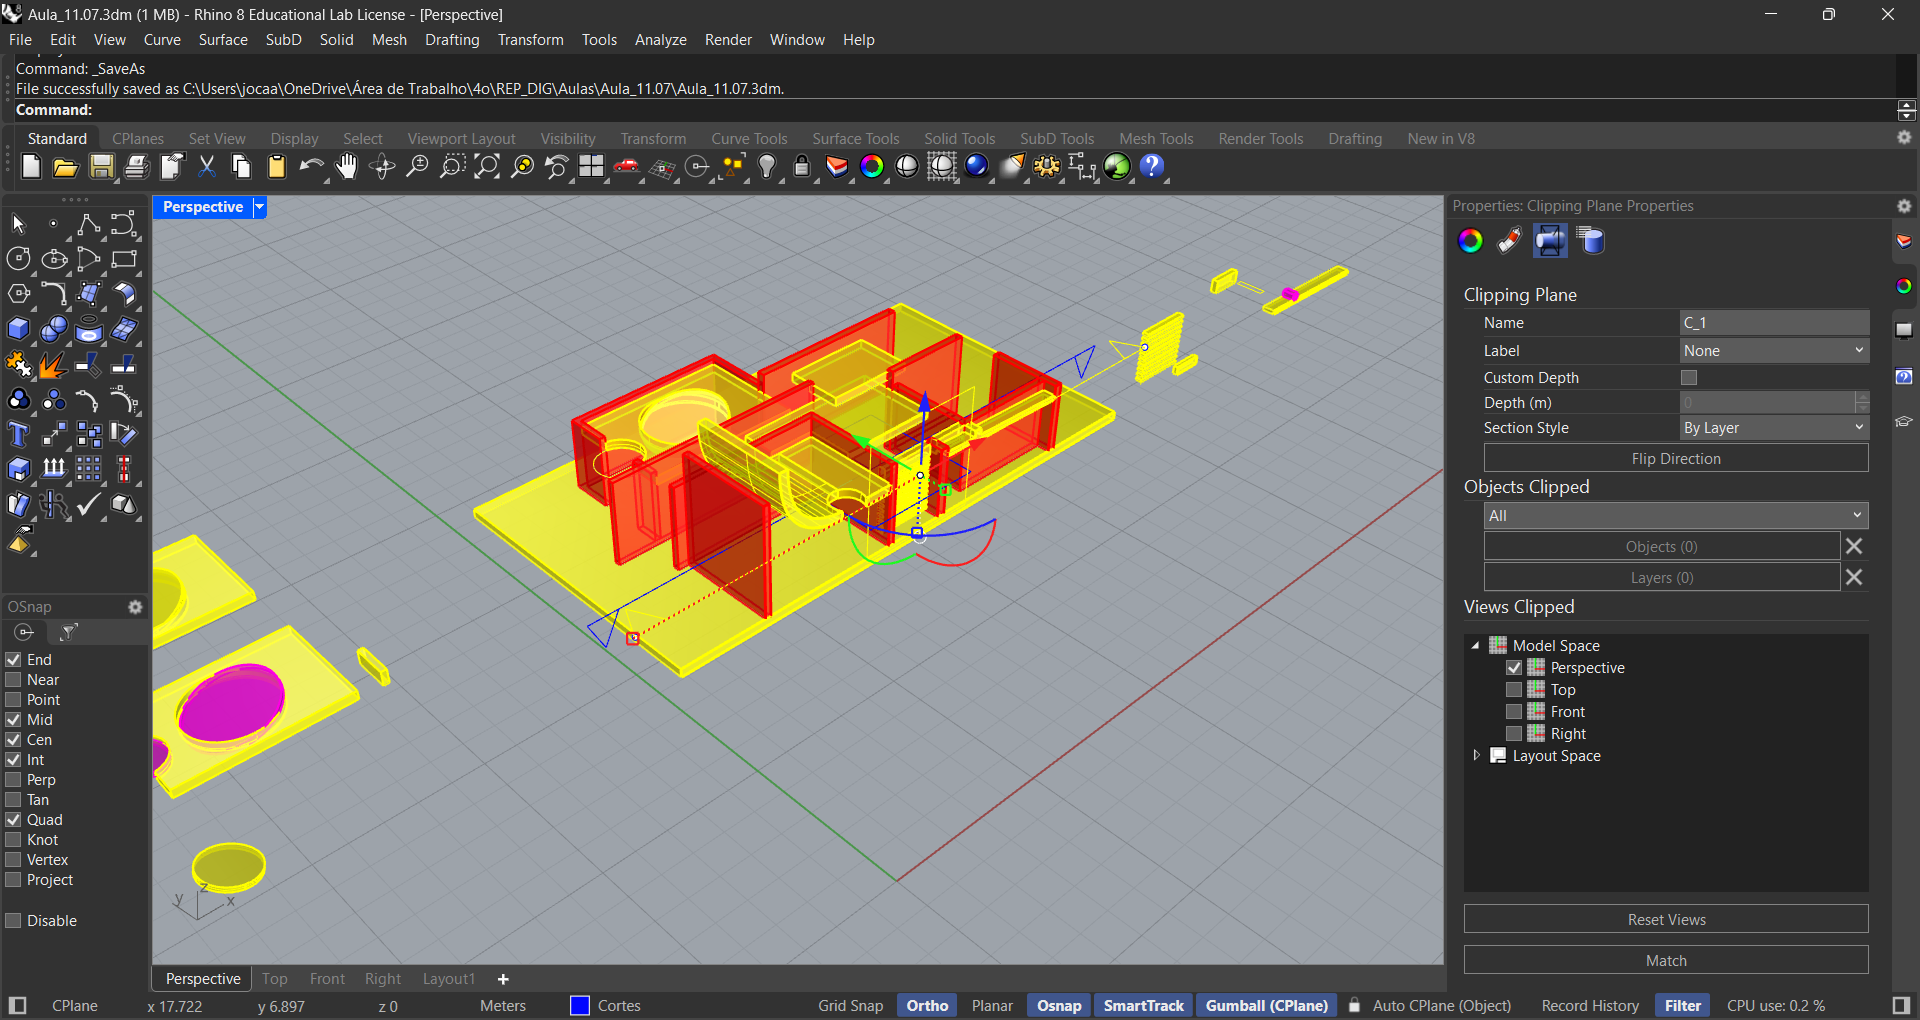Viewport: 1920px width, 1020px height.
Task: Select the Pan hand tool
Action: (347, 167)
